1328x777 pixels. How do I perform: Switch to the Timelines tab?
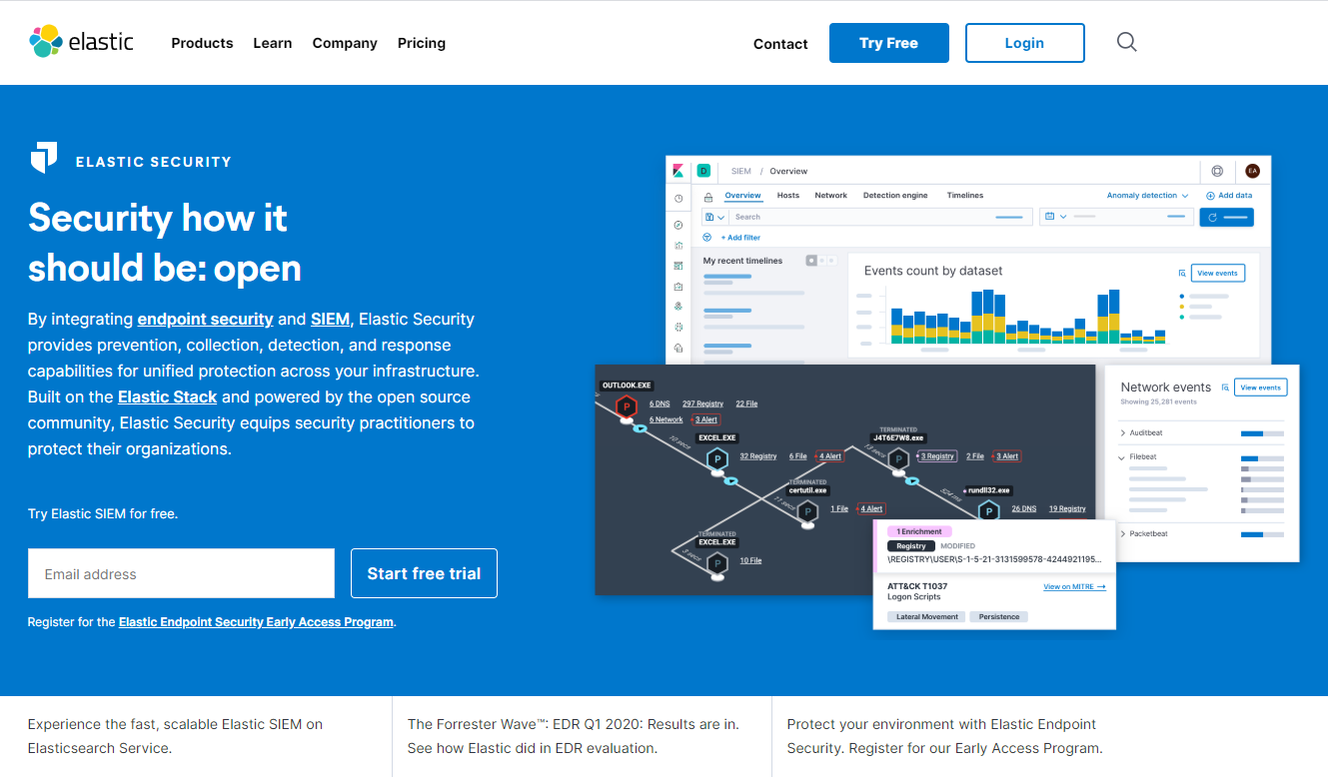[965, 196]
